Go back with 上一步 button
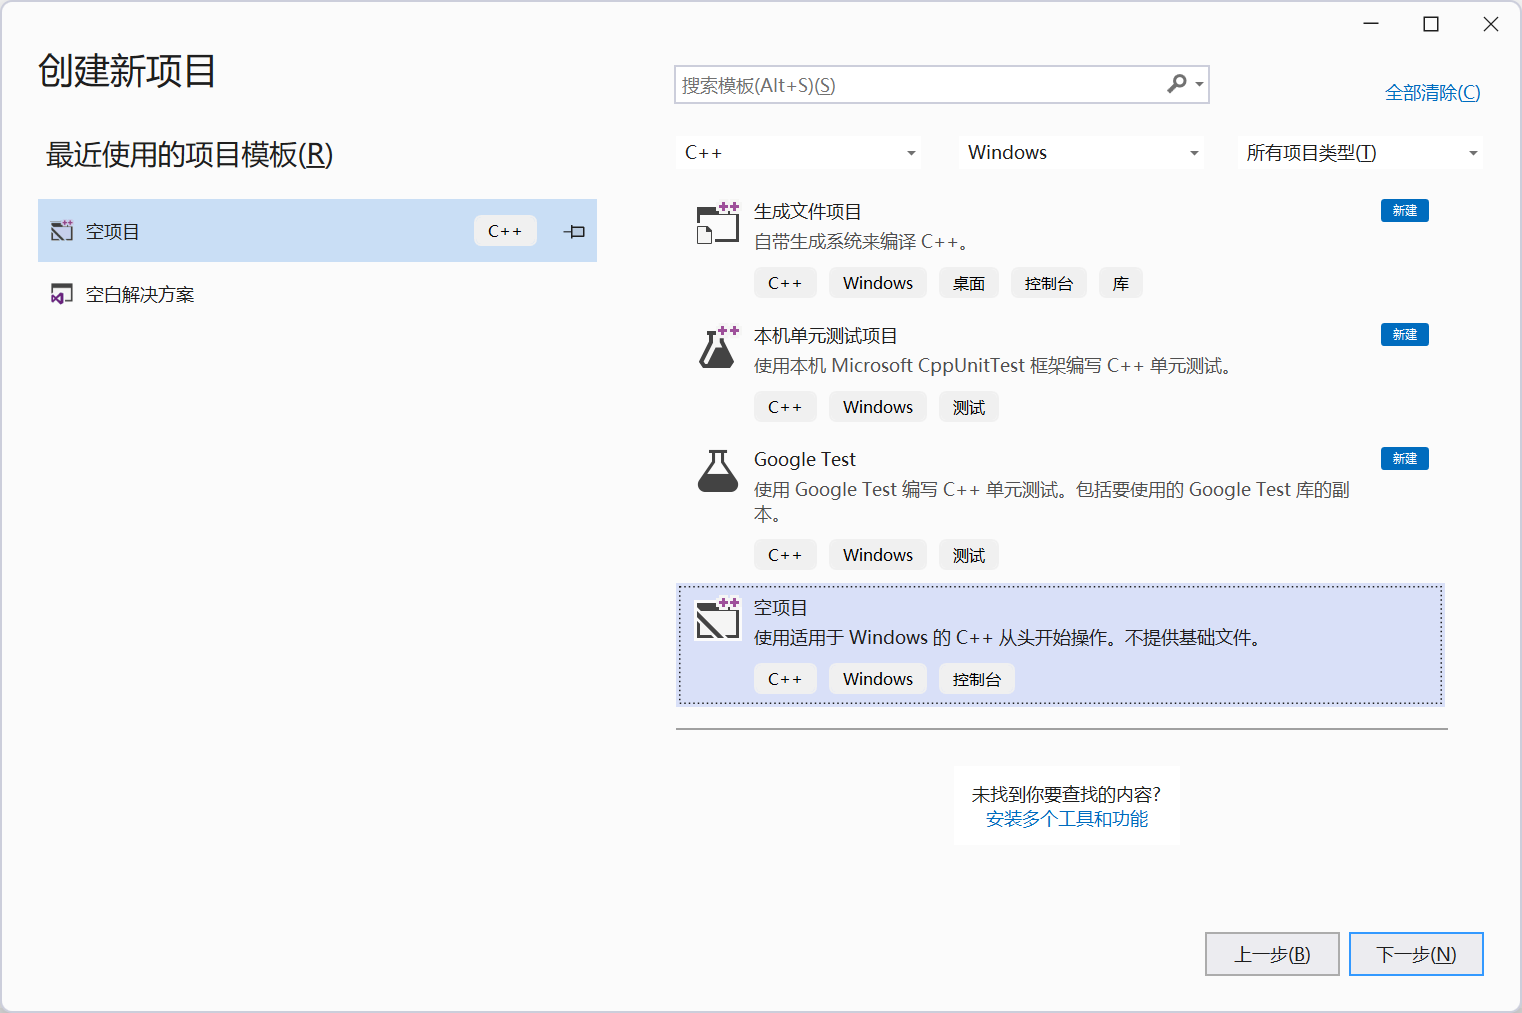Screen dimensions: 1522x1013 click(1272, 954)
